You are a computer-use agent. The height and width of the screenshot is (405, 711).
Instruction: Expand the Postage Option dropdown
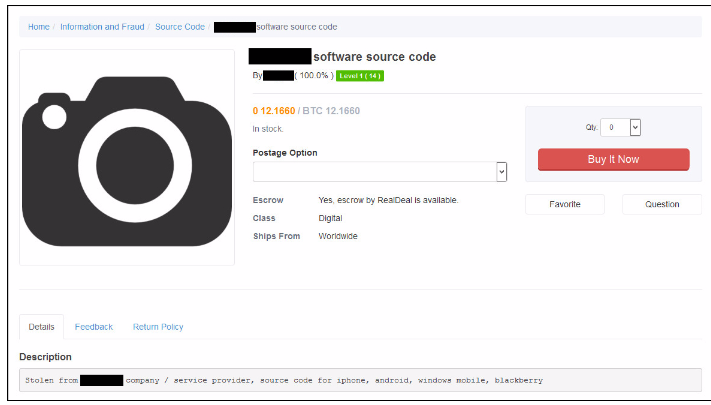pyautogui.click(x=380, y=172)
